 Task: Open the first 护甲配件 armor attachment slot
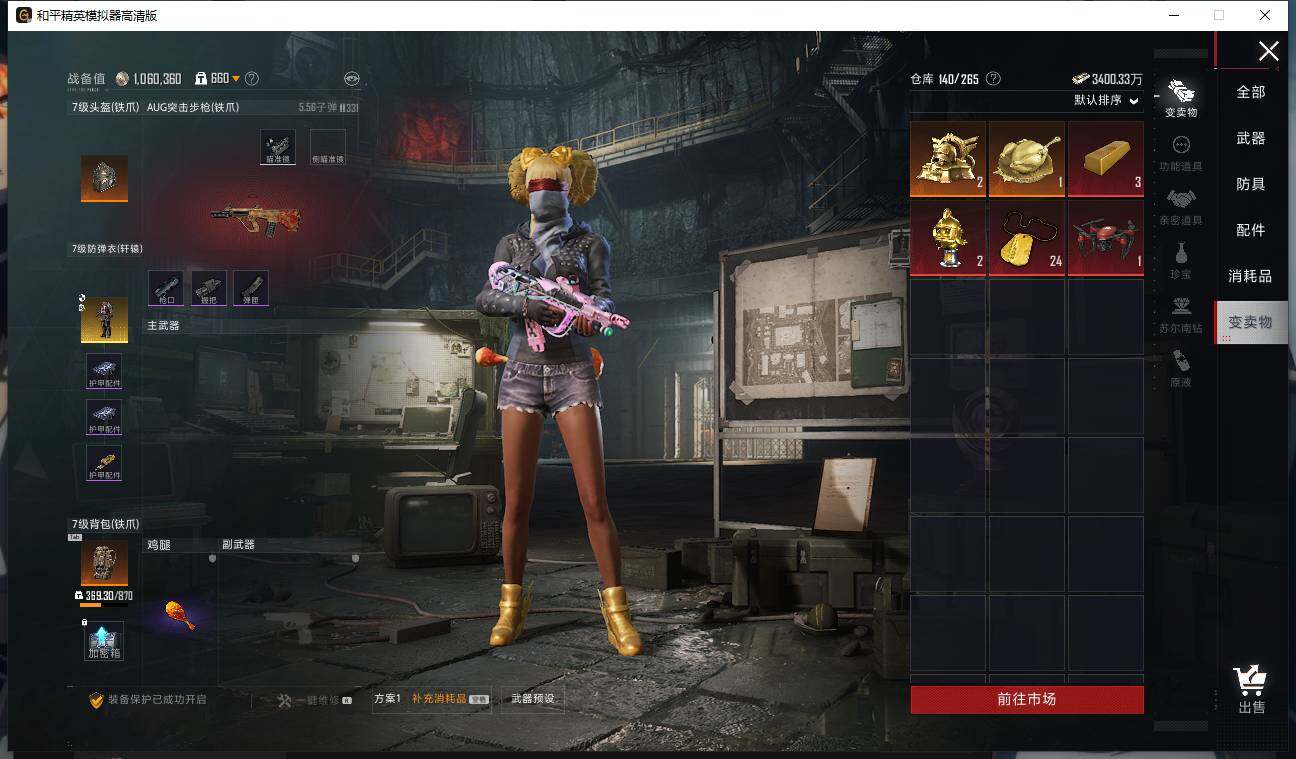coord(104,370)
